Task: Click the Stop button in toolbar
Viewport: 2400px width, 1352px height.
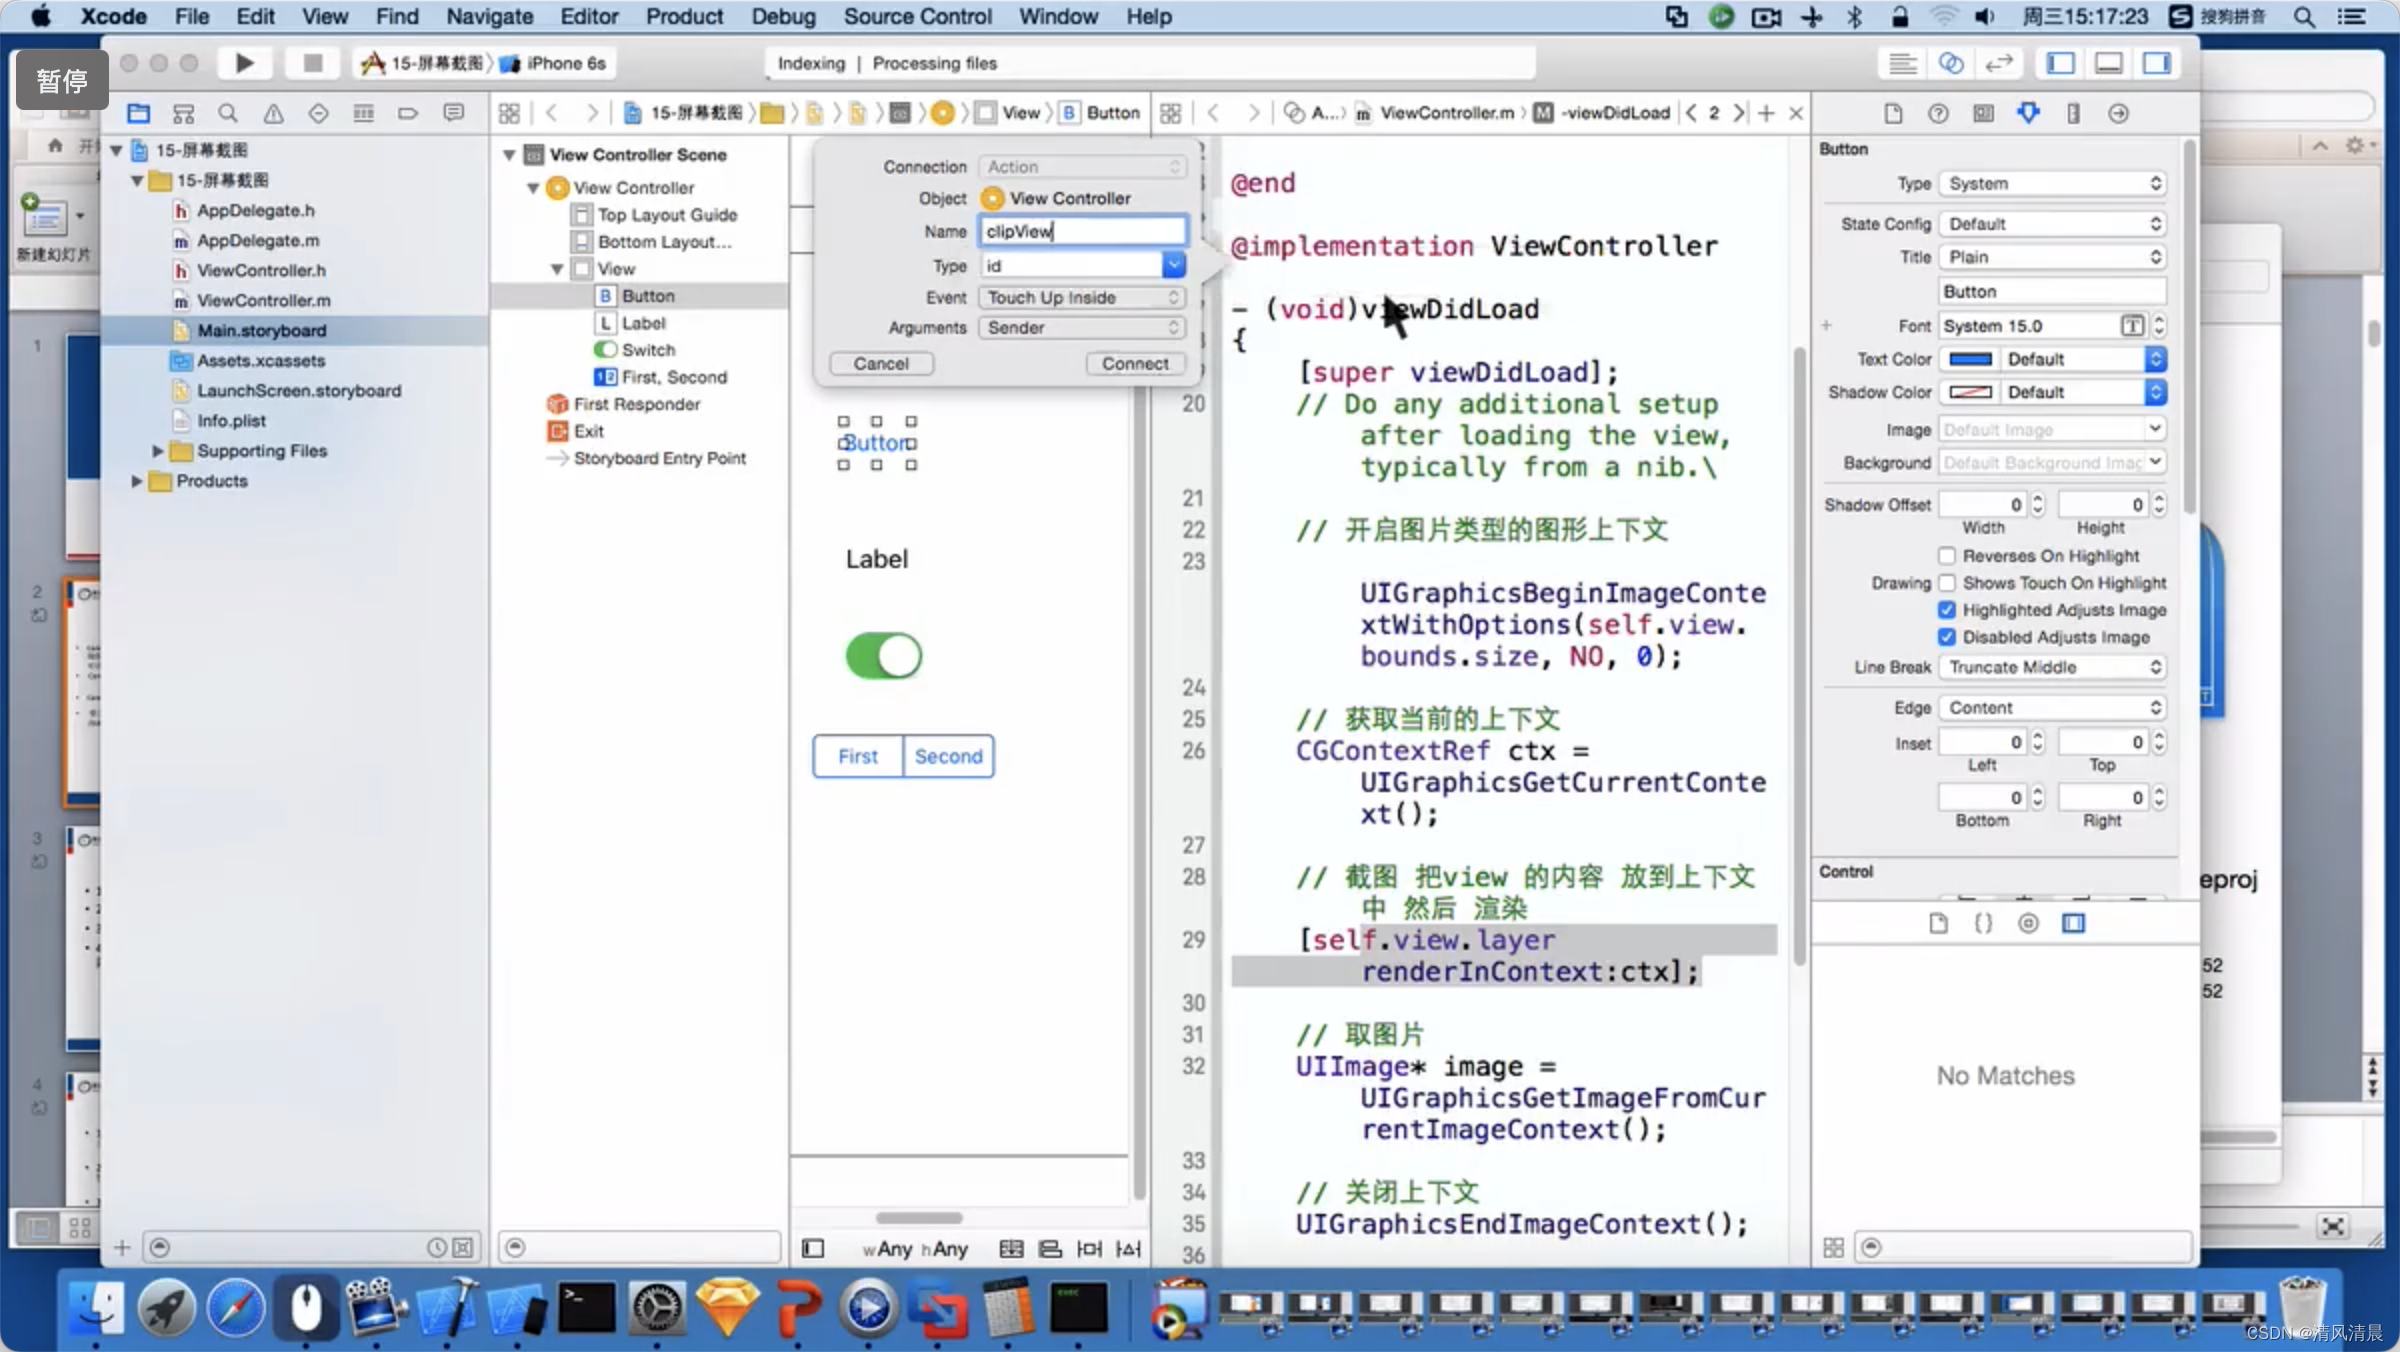Action: click(312, 63)
